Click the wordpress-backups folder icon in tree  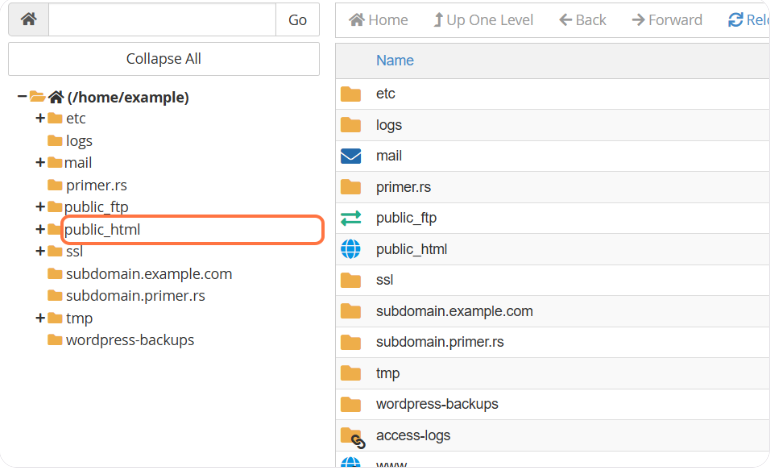55,340
